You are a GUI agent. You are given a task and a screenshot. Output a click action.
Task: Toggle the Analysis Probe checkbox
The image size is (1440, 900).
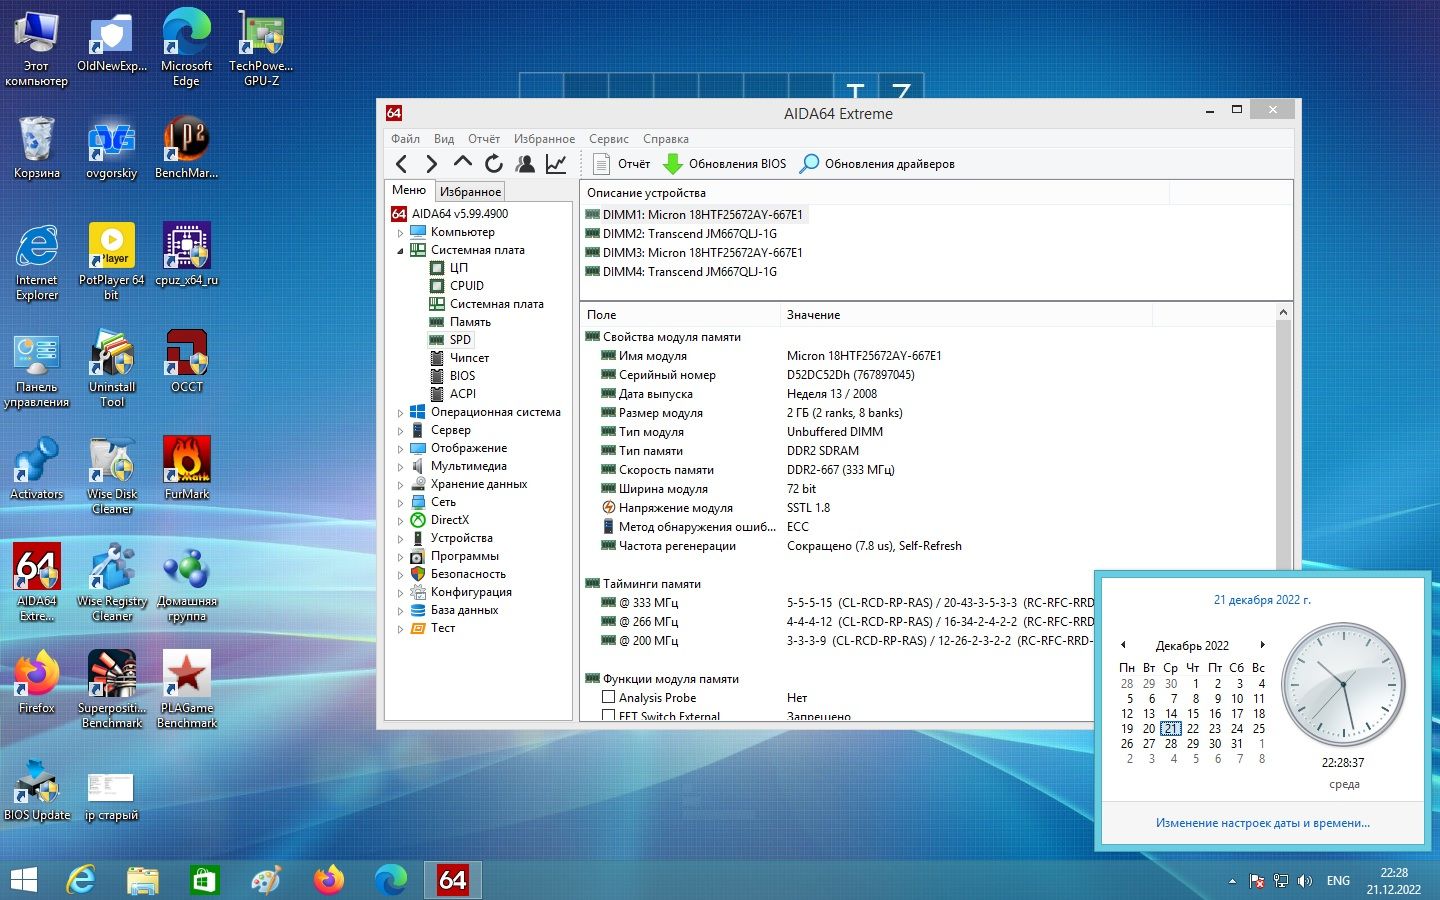[608, 697]
